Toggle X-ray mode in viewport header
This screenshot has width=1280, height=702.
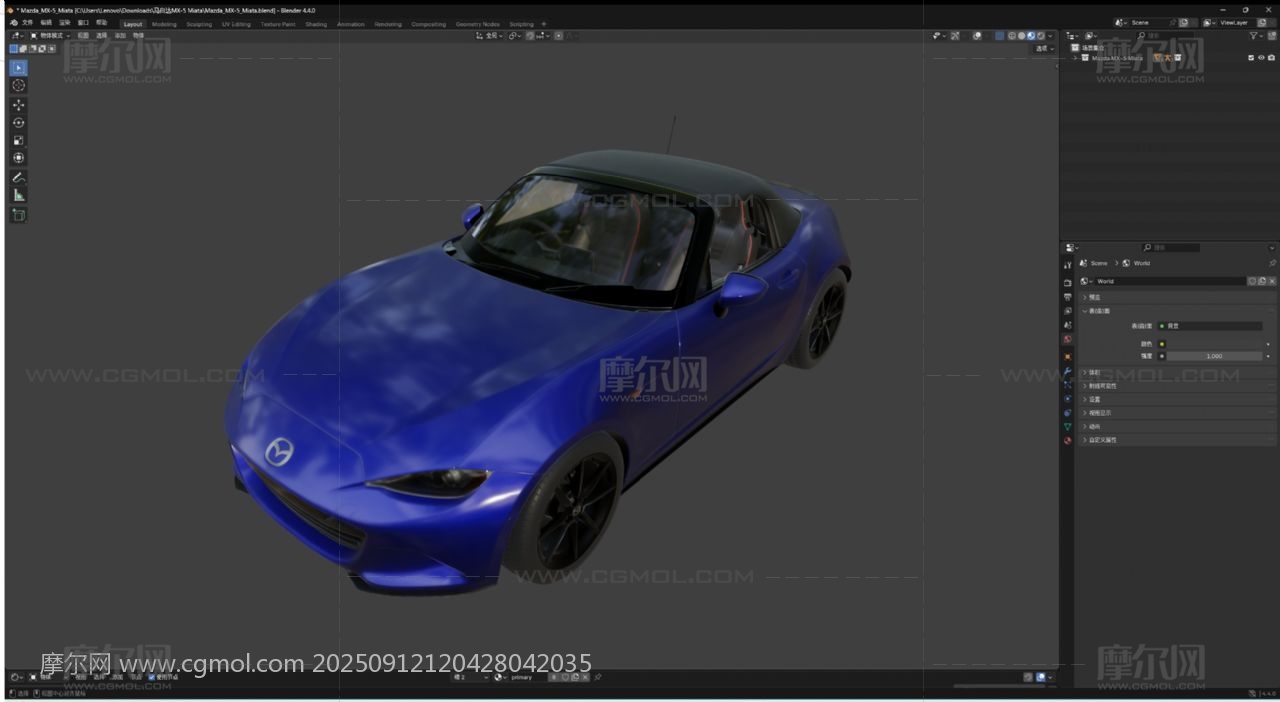tap(999, 36)
